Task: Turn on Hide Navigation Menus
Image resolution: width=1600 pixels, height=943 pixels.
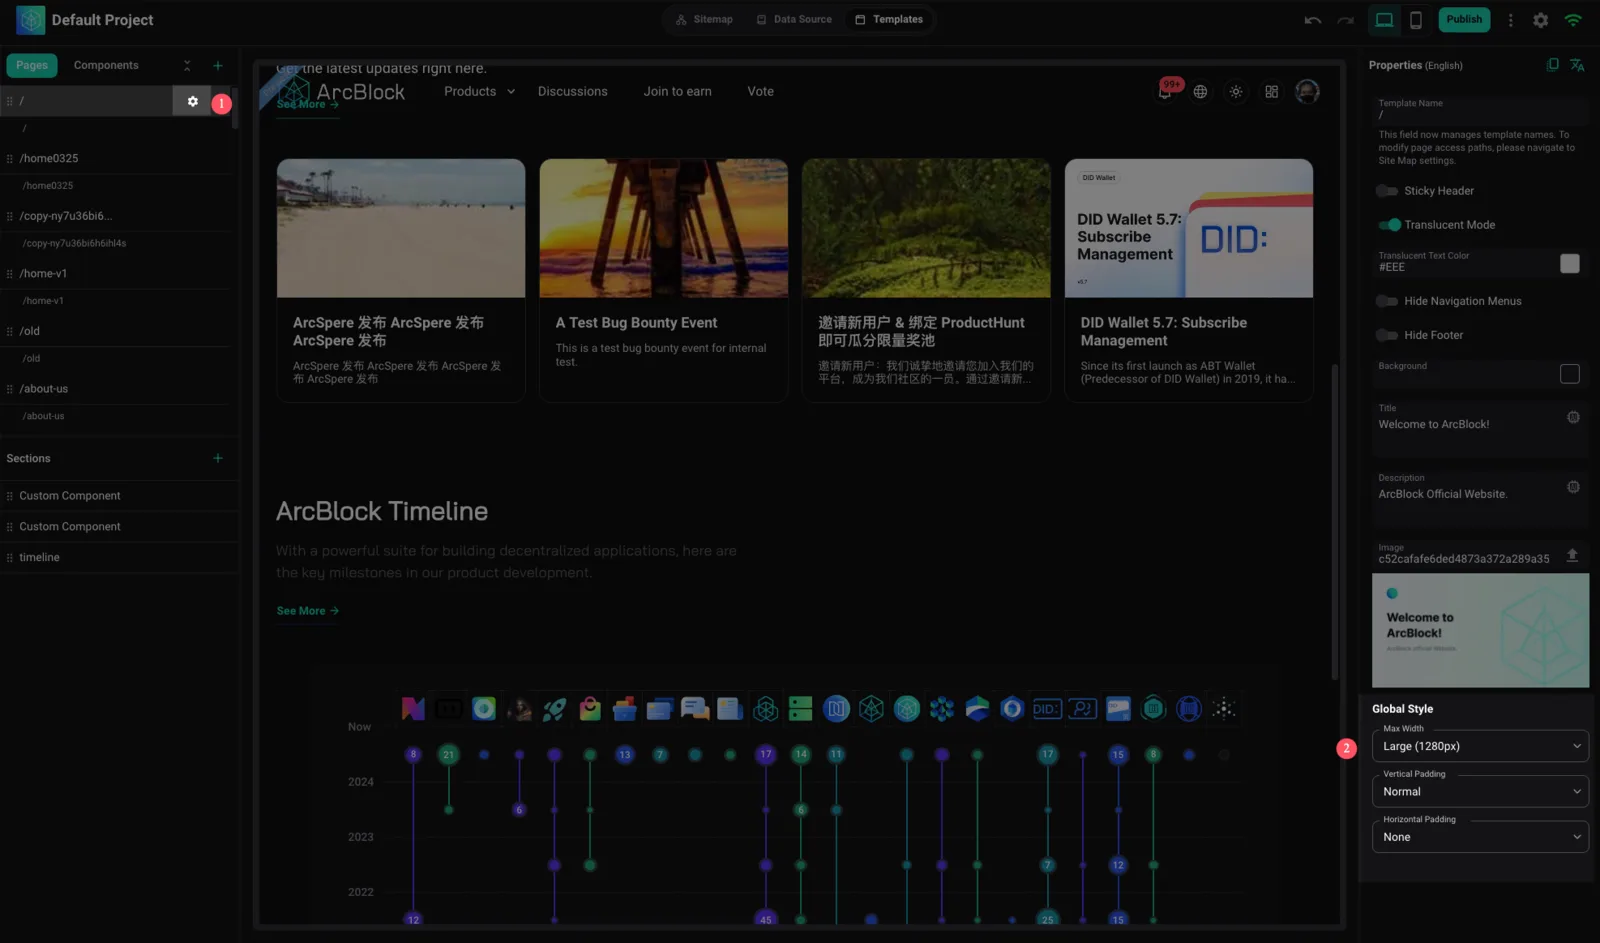Action: (1387, 301)
